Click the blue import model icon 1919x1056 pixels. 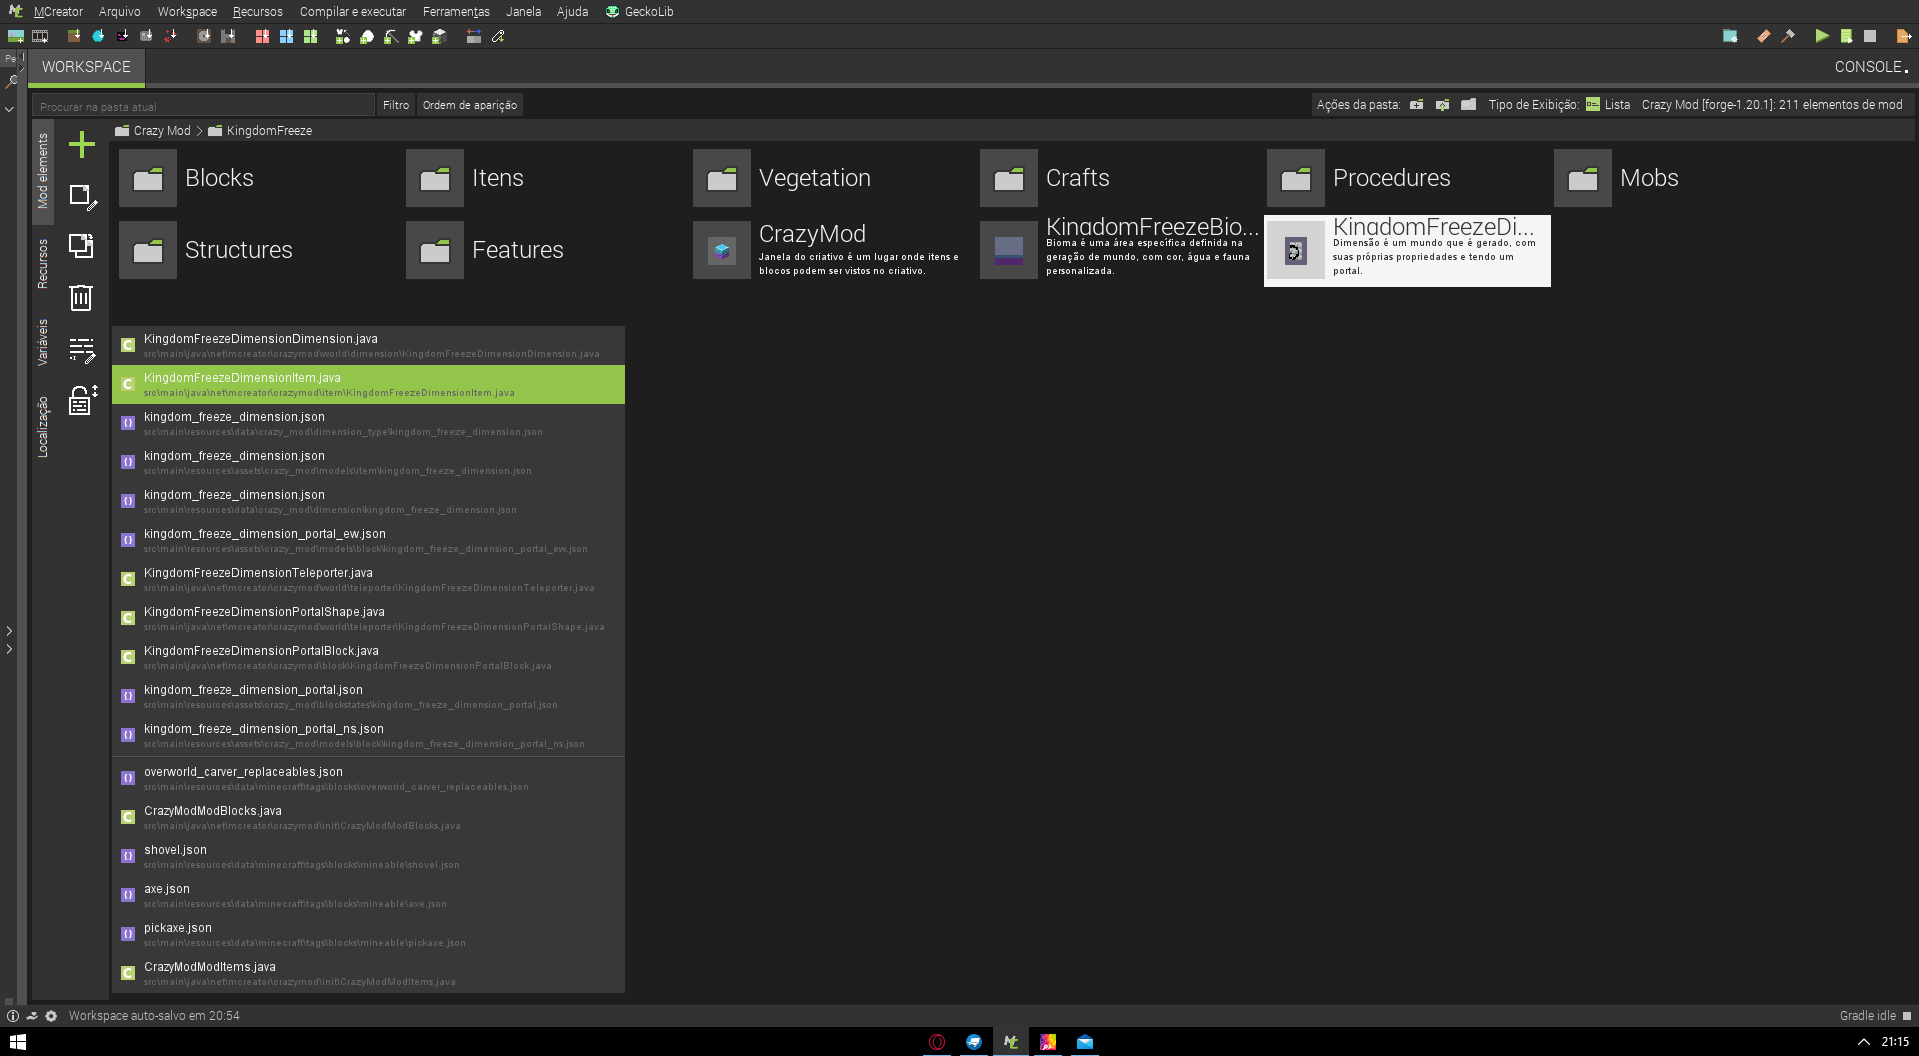tap(286, 36)
